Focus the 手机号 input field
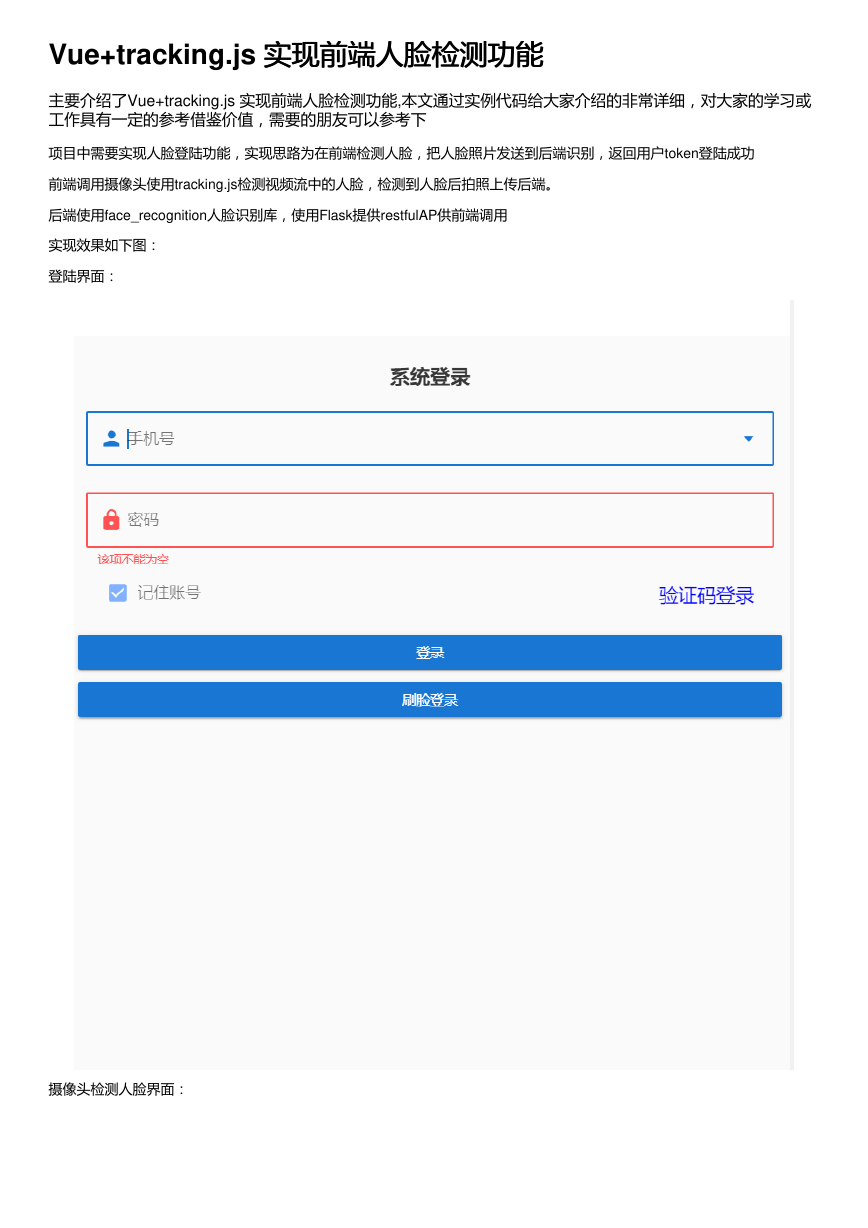 coord(430,439)
